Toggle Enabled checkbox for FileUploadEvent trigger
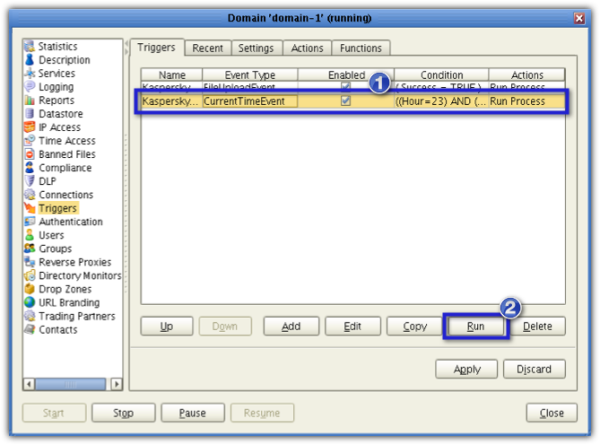 pos(346,88)
